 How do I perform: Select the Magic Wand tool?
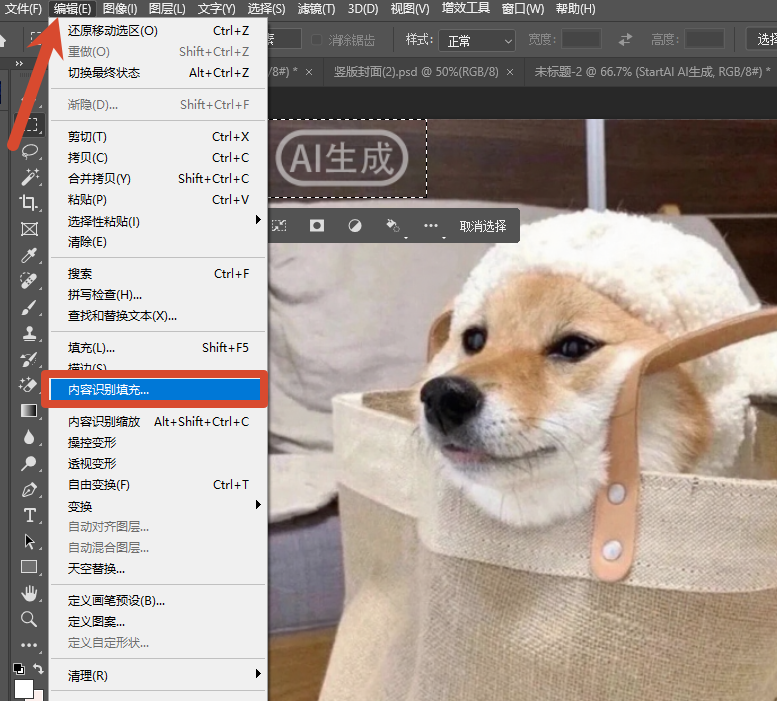click(29, 177)
